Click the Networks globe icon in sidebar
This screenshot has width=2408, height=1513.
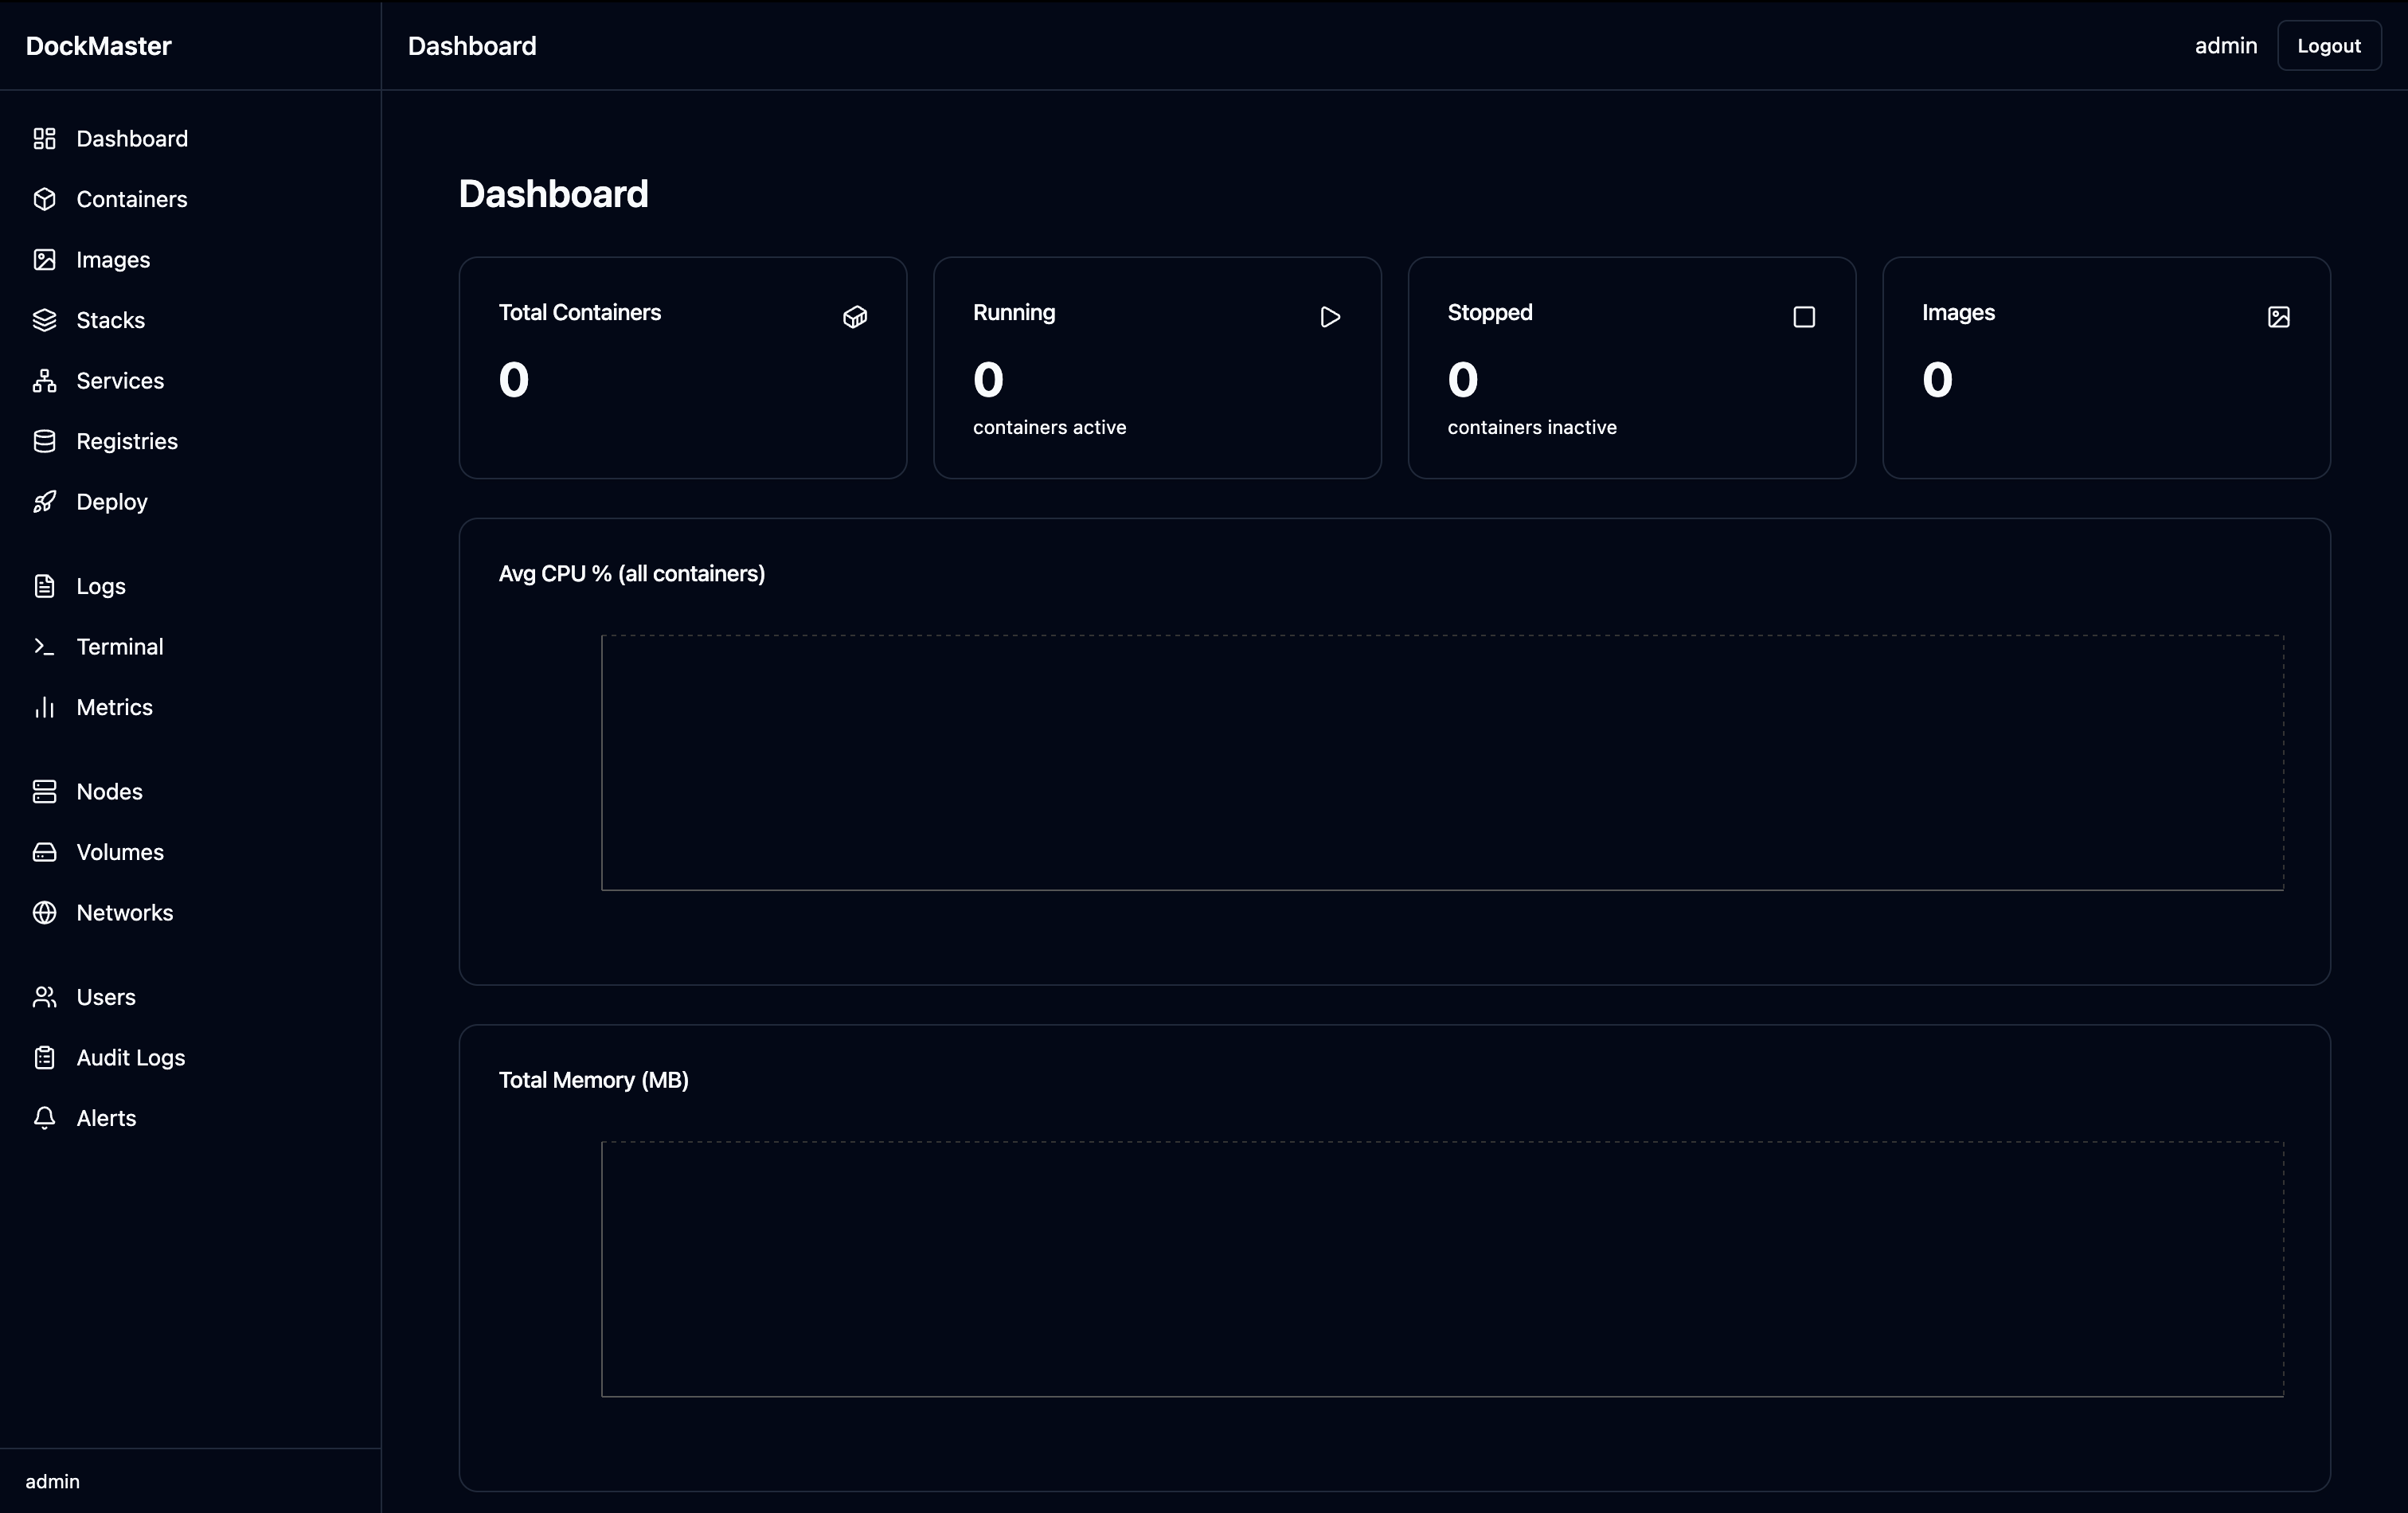point(44,913)
